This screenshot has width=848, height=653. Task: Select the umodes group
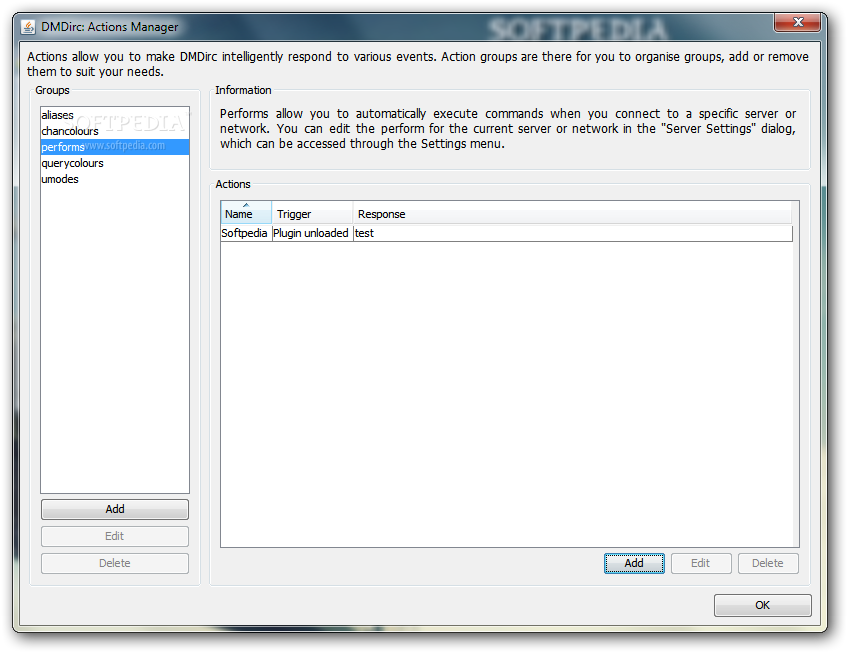tap(115, 179)
